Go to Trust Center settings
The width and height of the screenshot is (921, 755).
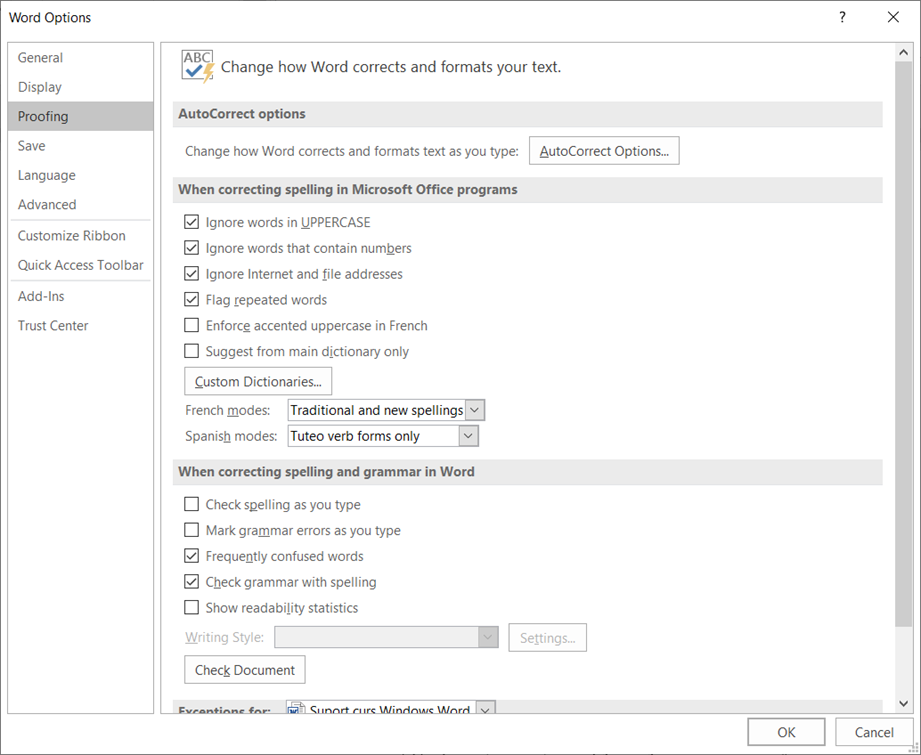click(x=53, y=326)
